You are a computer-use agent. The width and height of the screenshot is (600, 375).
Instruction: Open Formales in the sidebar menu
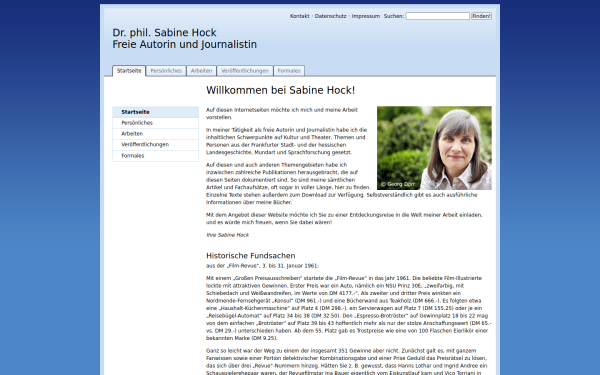click(x=155, y=156)
